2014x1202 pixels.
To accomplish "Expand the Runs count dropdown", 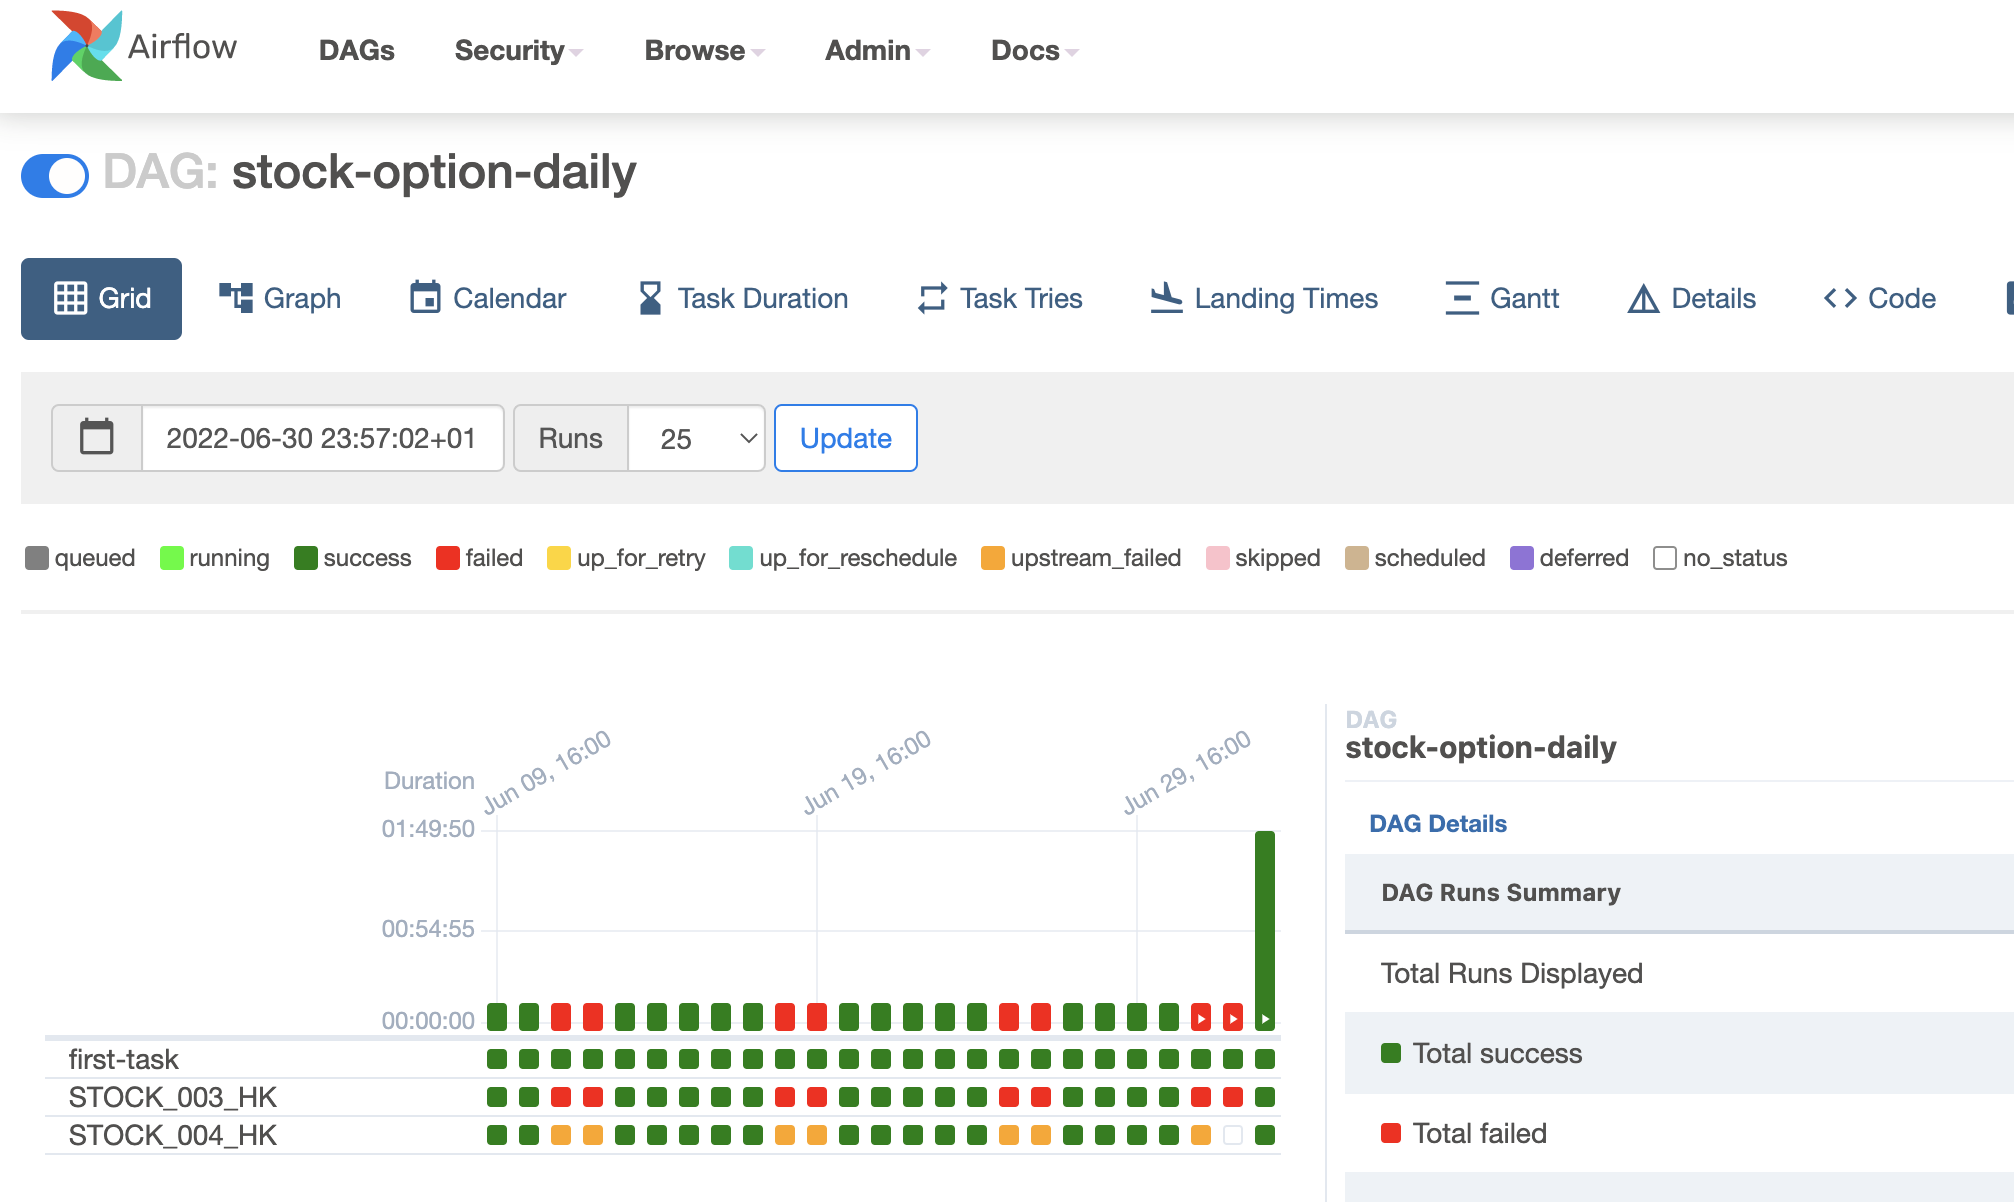I will pyautogui.click(x=697, y=438).
